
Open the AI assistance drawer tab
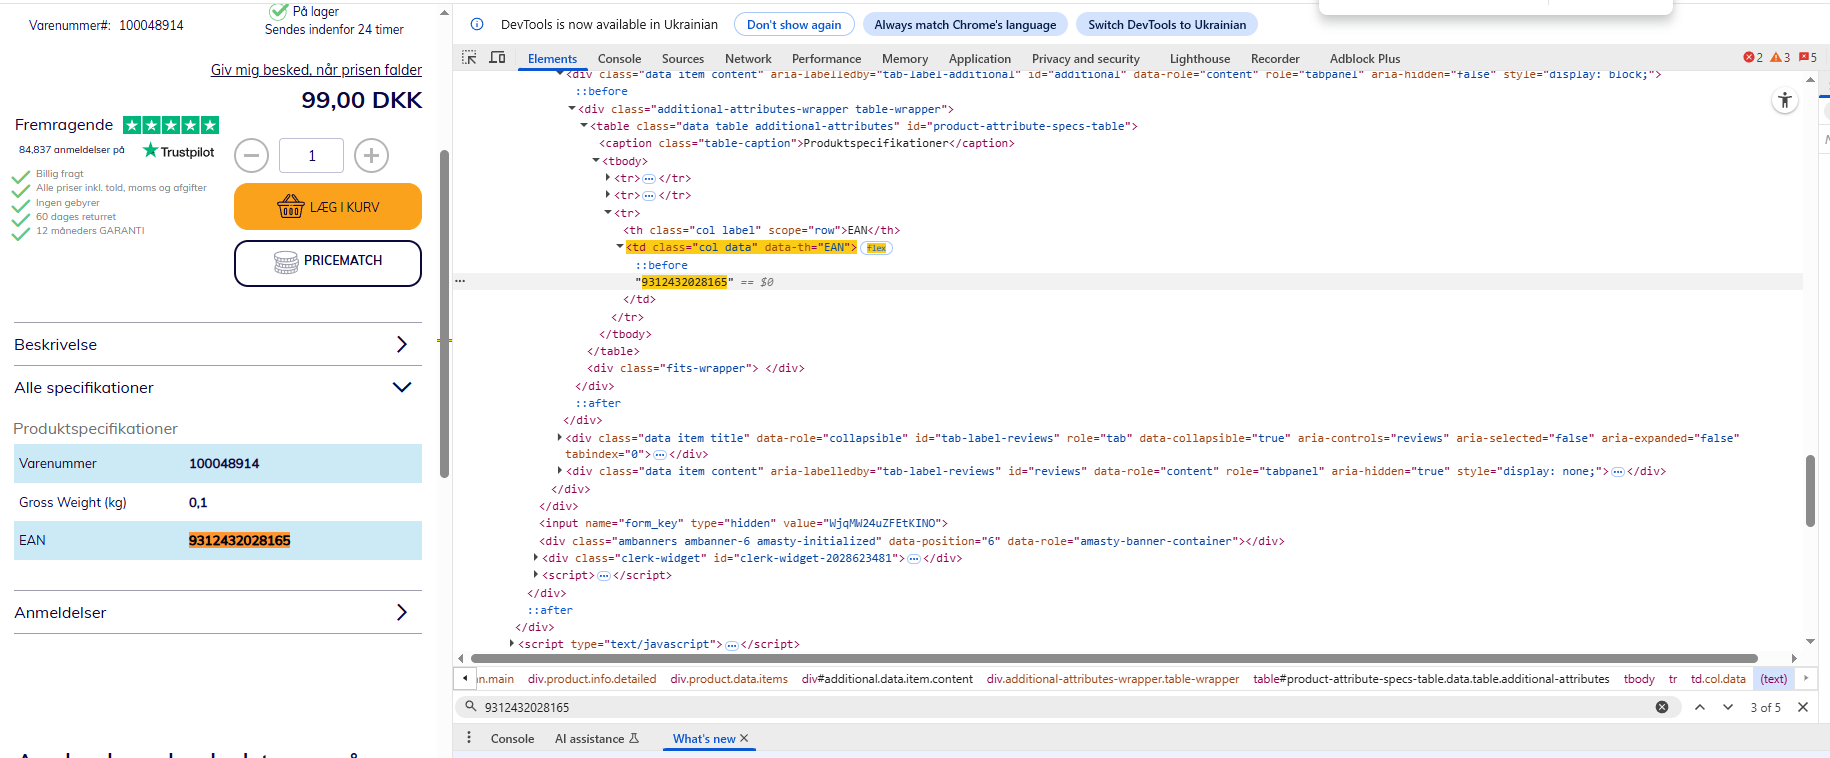(596, 739)
